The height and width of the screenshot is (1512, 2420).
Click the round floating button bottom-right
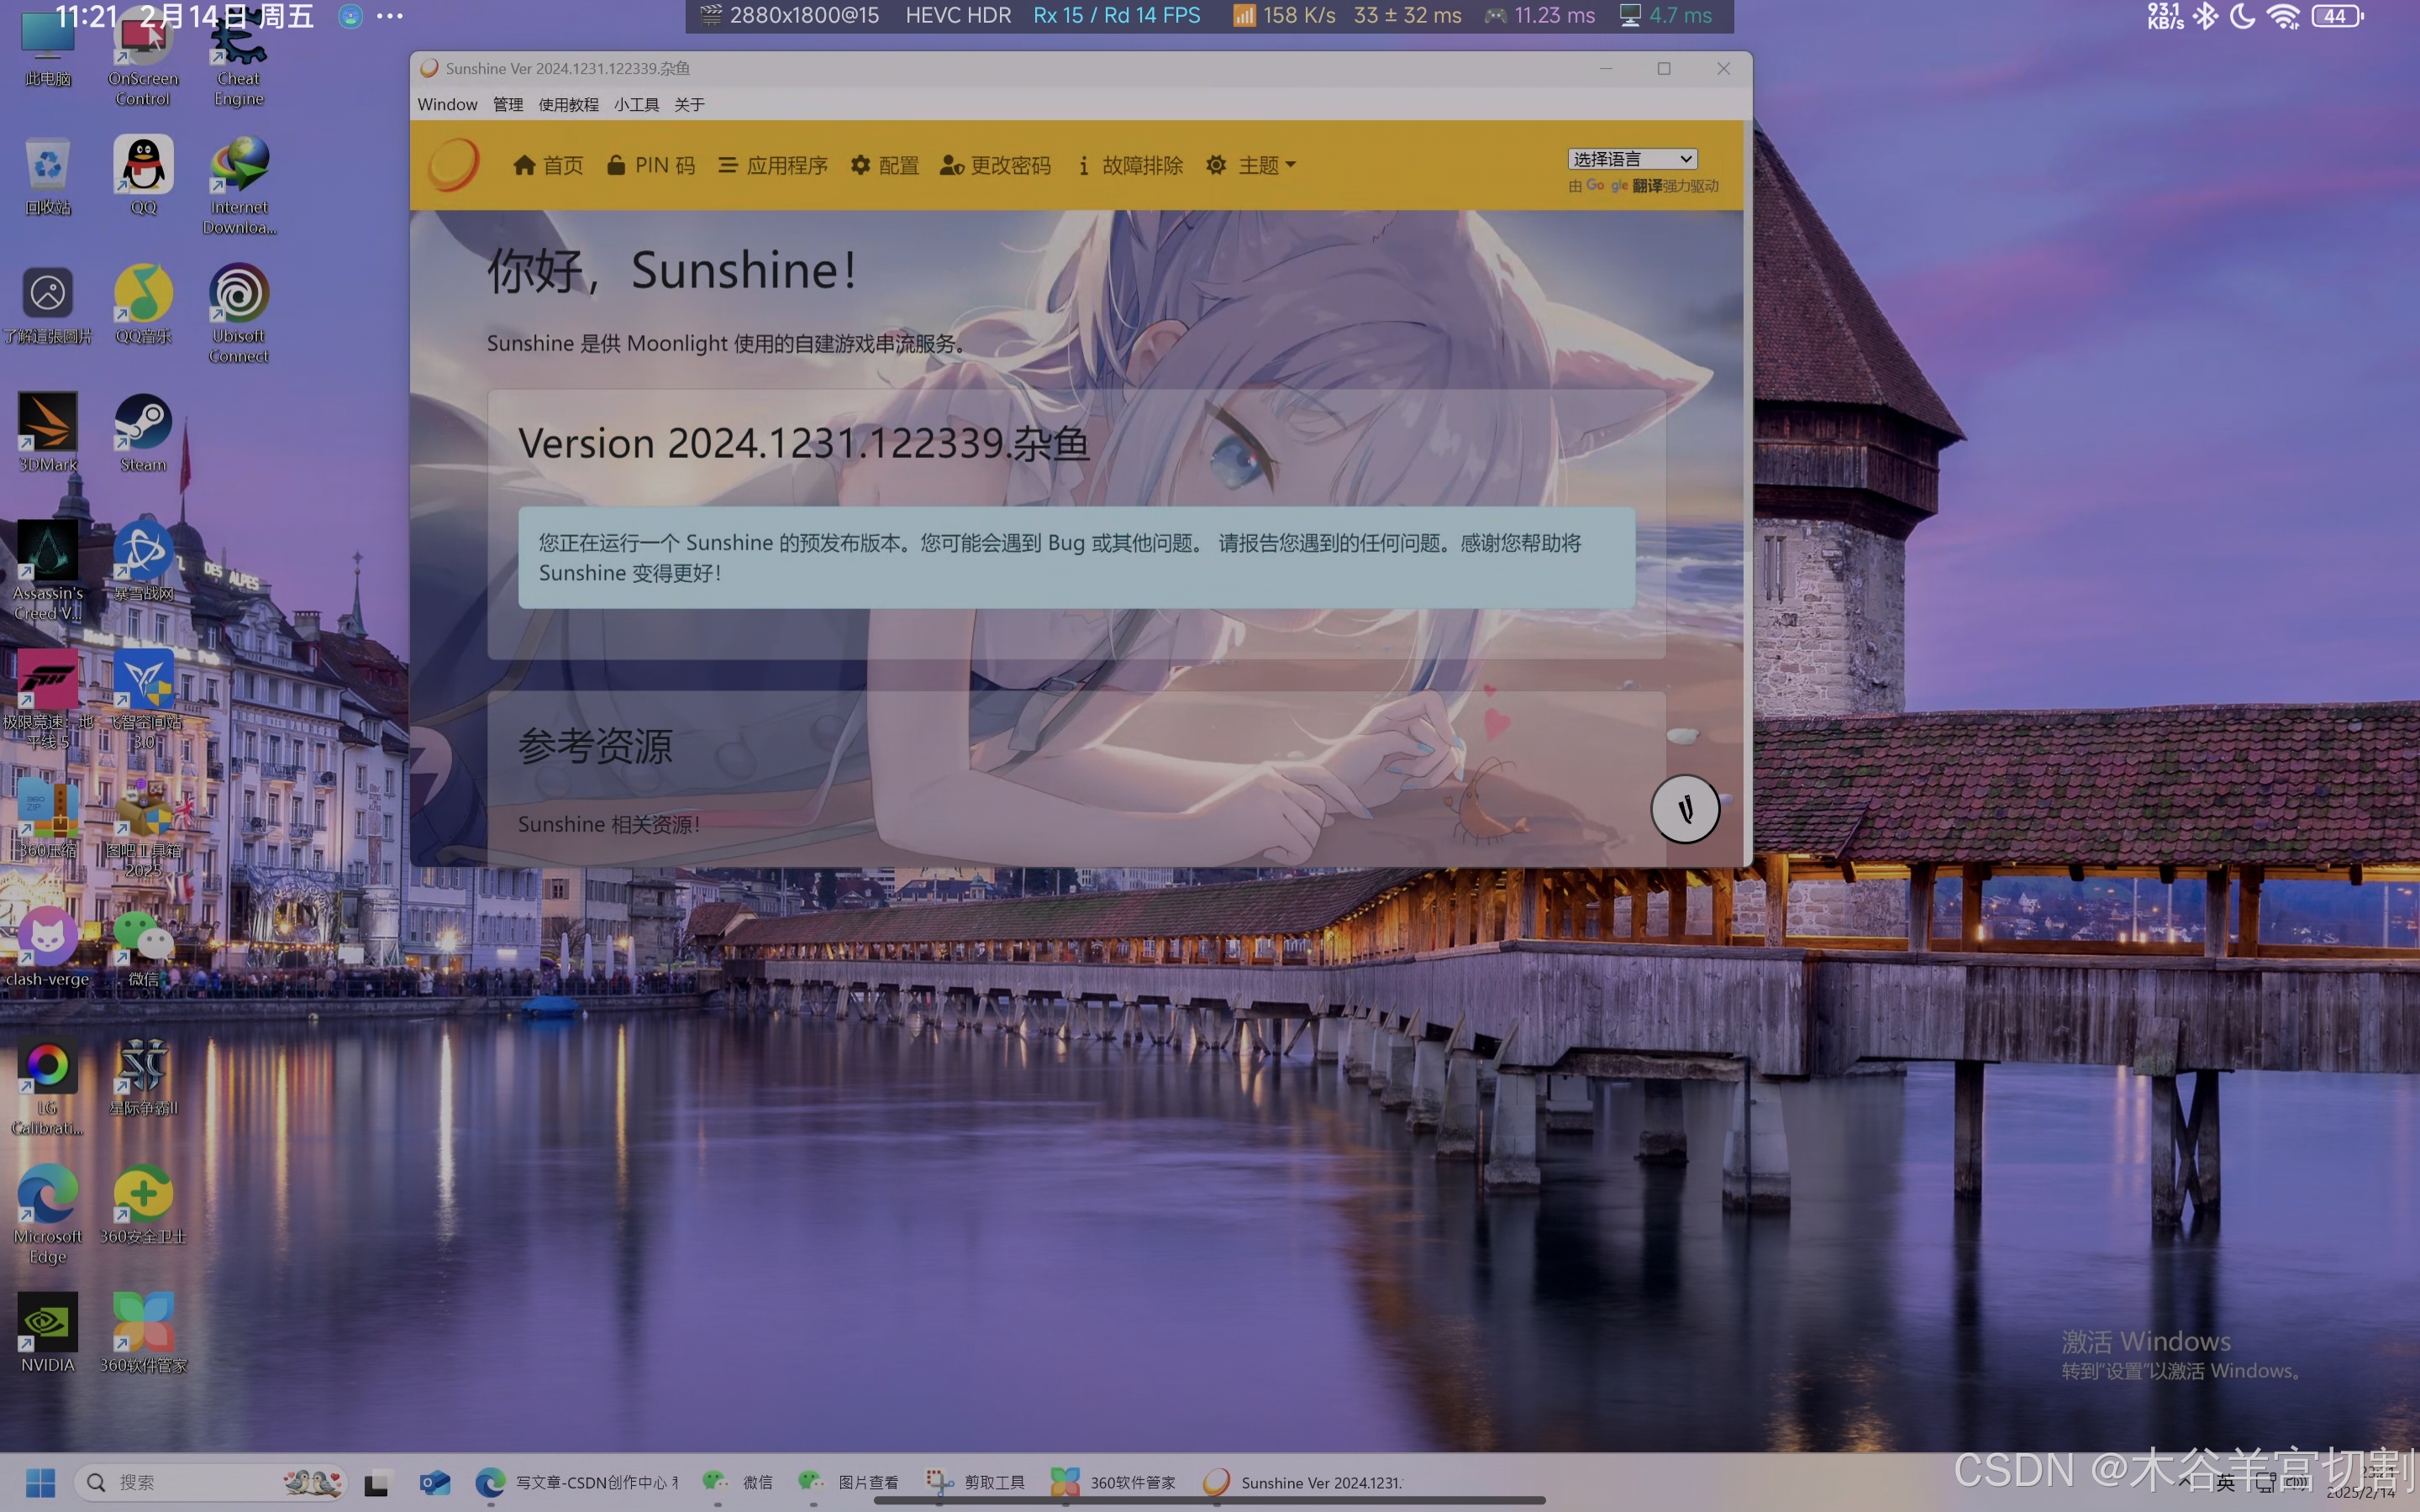click(x=1685, y=809)
